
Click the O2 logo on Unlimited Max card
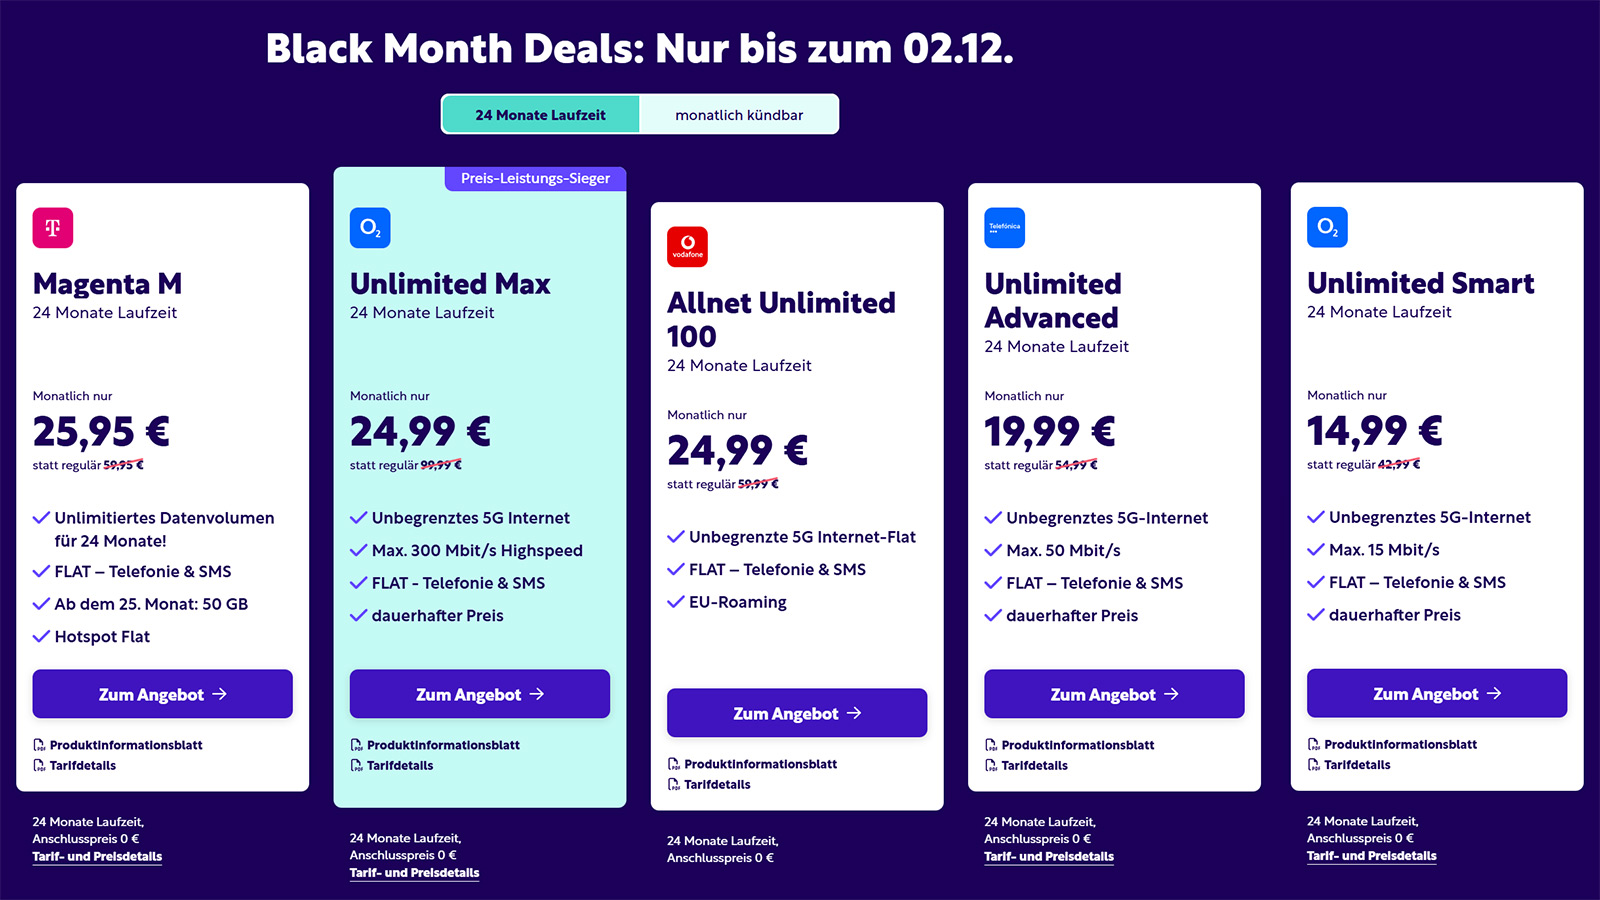370,228
